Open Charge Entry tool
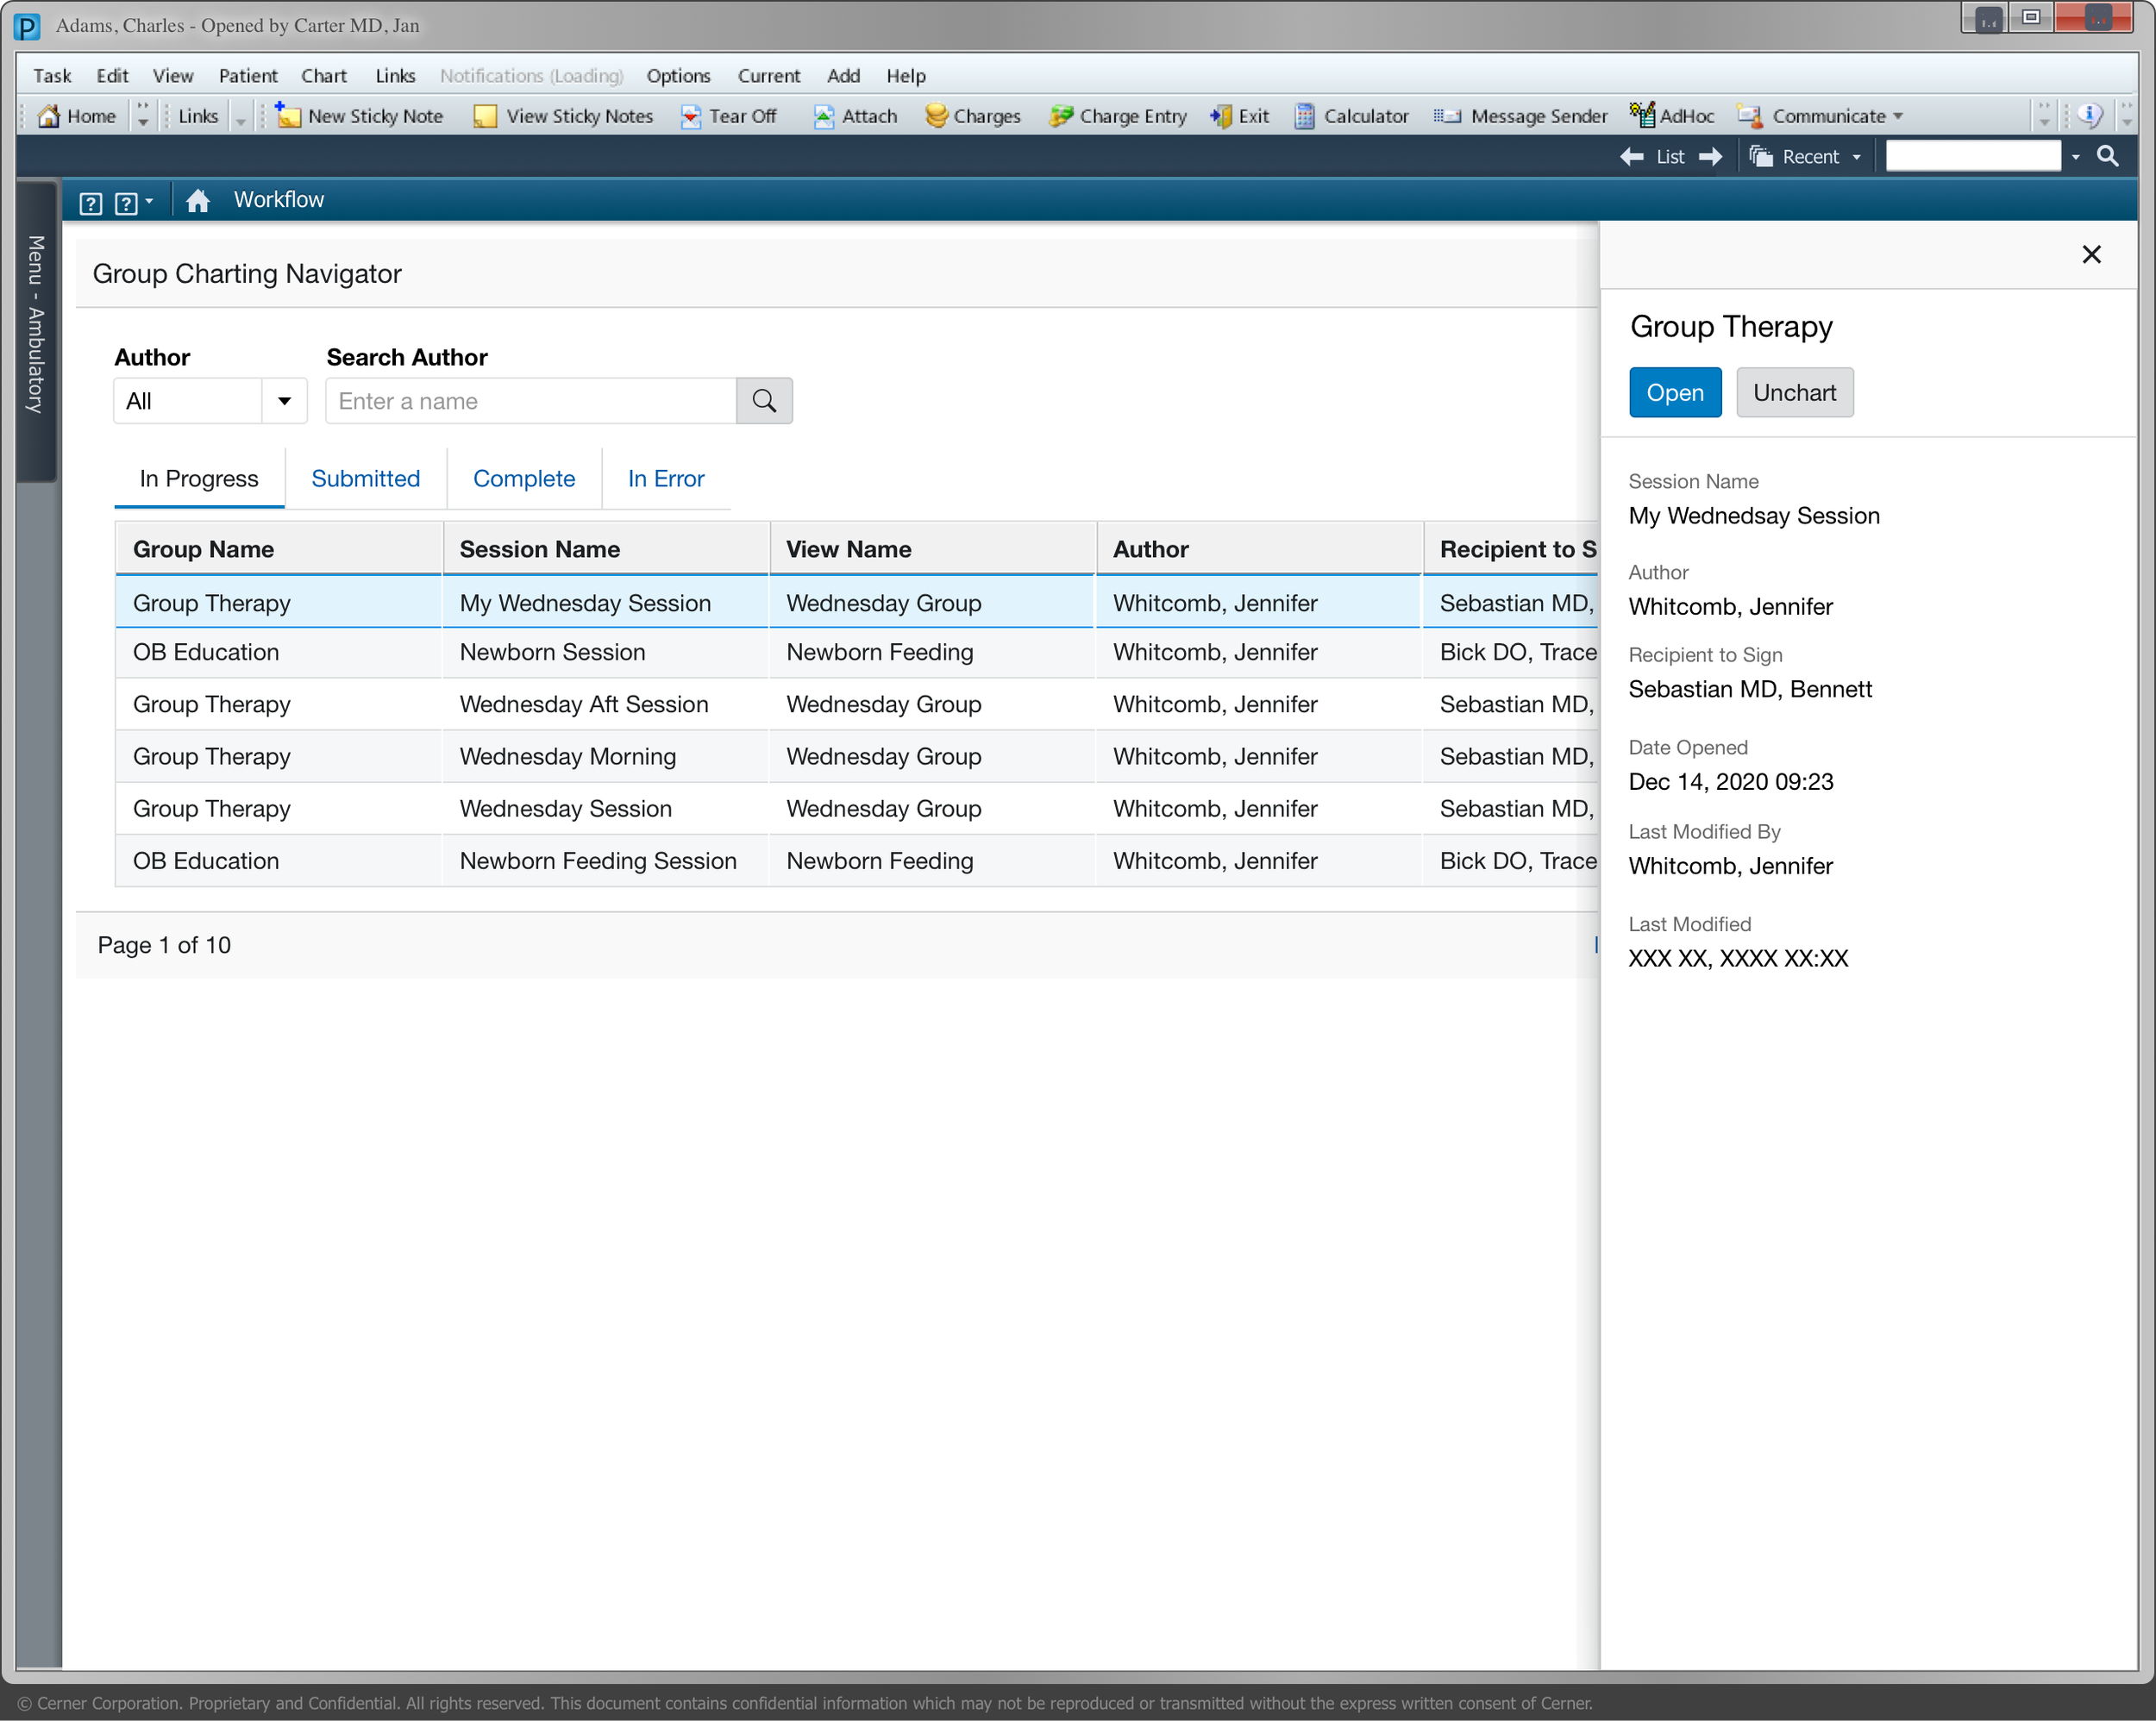The width and height of the screenshot is (2156, 1721). click(1118, 116)
